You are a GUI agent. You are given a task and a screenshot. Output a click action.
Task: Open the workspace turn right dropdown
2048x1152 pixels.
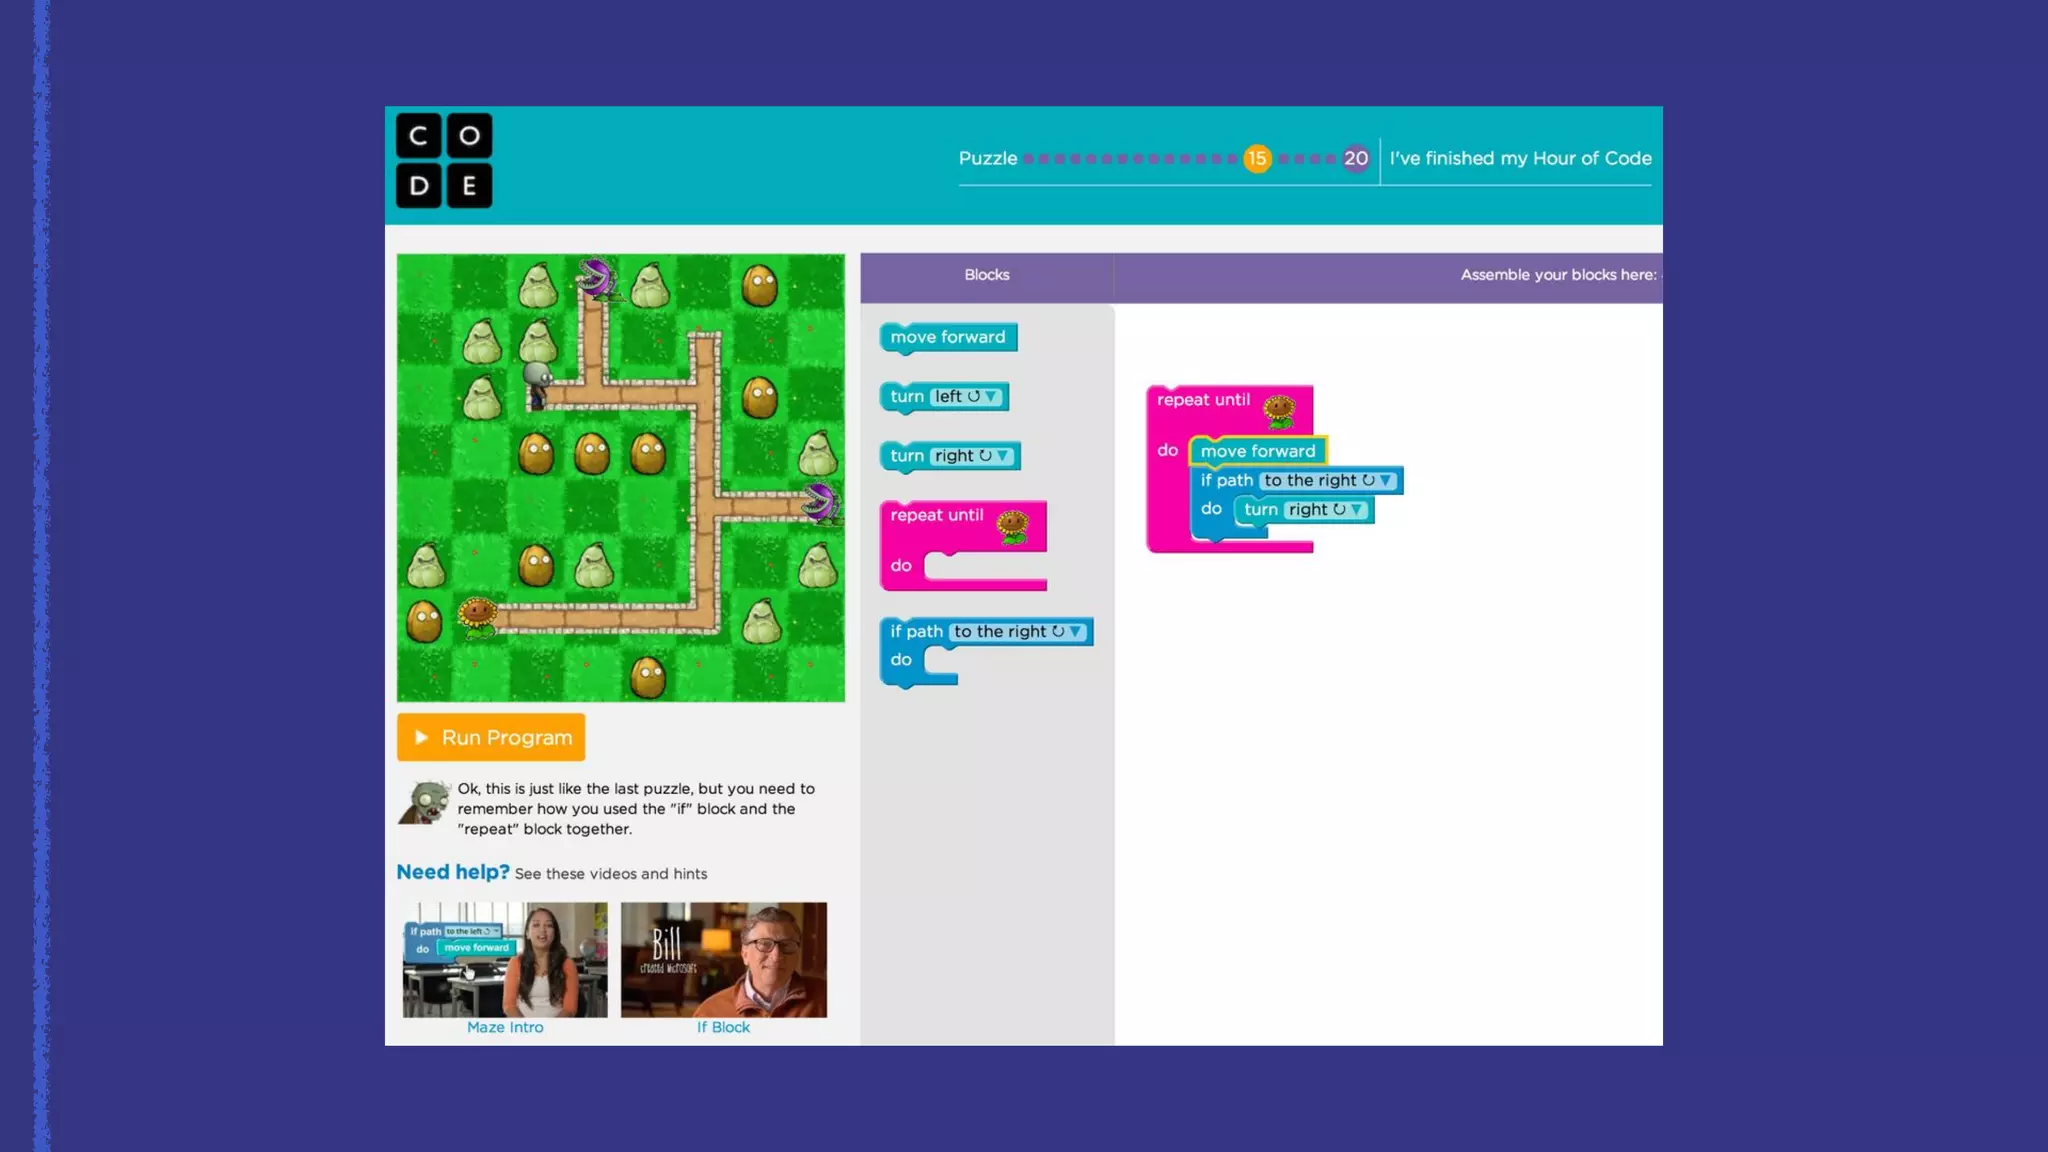click(1356, 510)
